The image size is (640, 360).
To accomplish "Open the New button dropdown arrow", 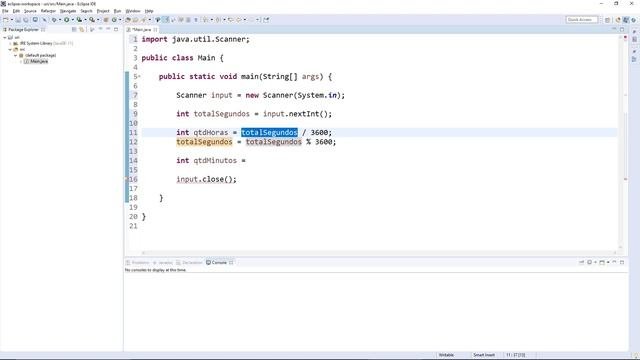I will tap(11, 20).
